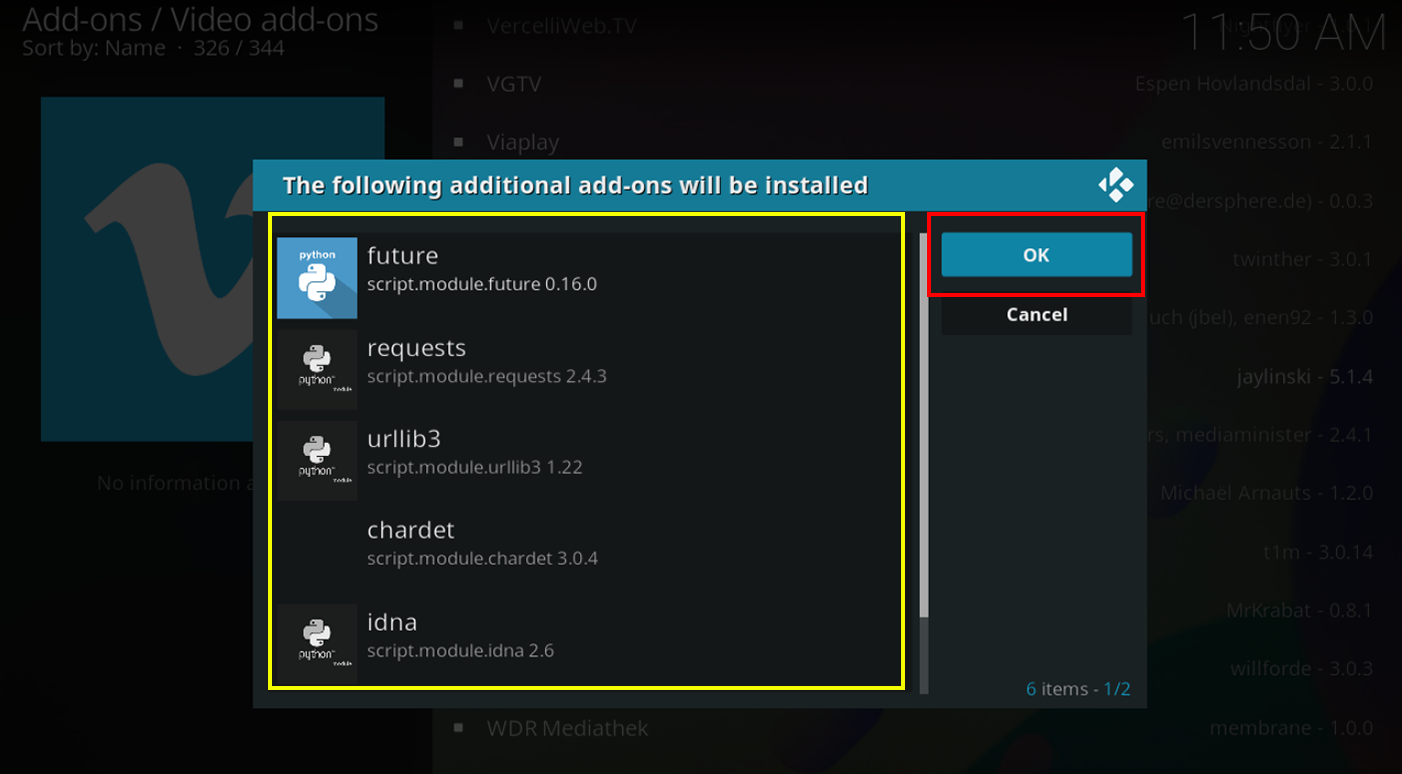The image size is (1402, 774).
Task: Click membrane - 1.0.0 author text
Action: point(1291,728)
